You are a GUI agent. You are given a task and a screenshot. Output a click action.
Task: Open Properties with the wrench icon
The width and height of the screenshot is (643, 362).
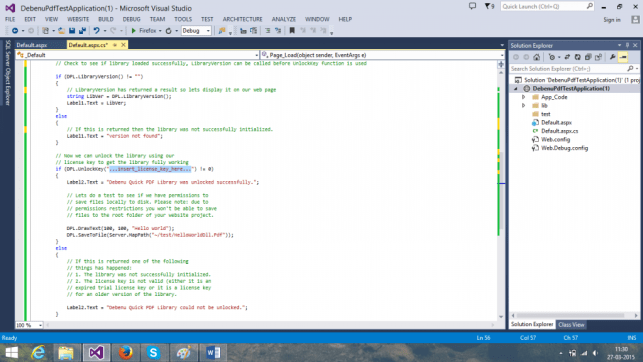[x=612, y=57]
